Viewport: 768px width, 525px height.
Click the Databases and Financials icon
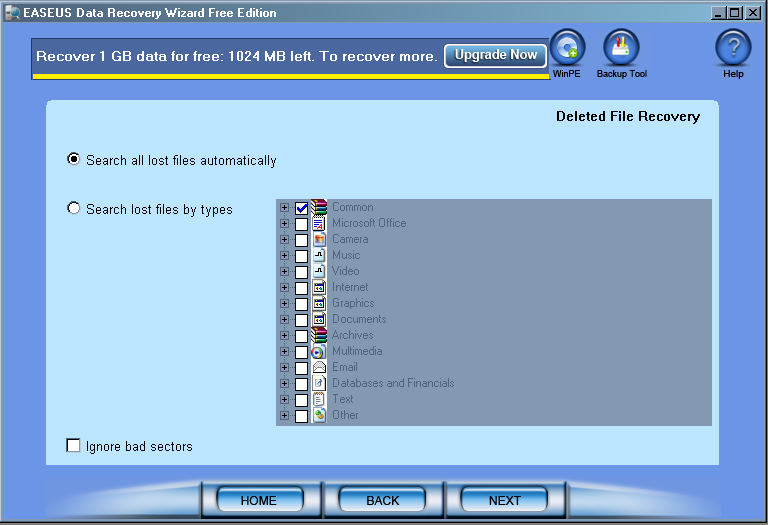click(x=319, y=383)
